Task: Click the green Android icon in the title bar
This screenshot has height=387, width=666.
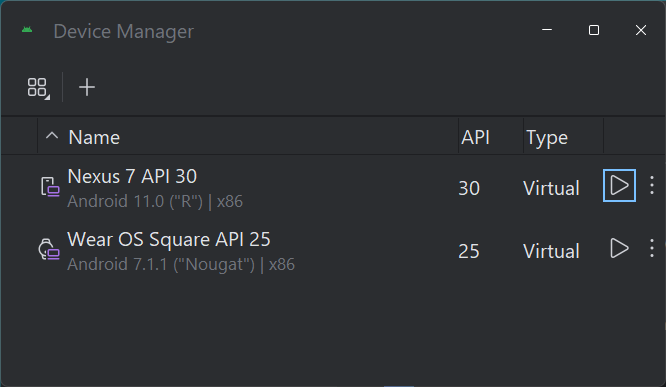Action: coord(27,30)
